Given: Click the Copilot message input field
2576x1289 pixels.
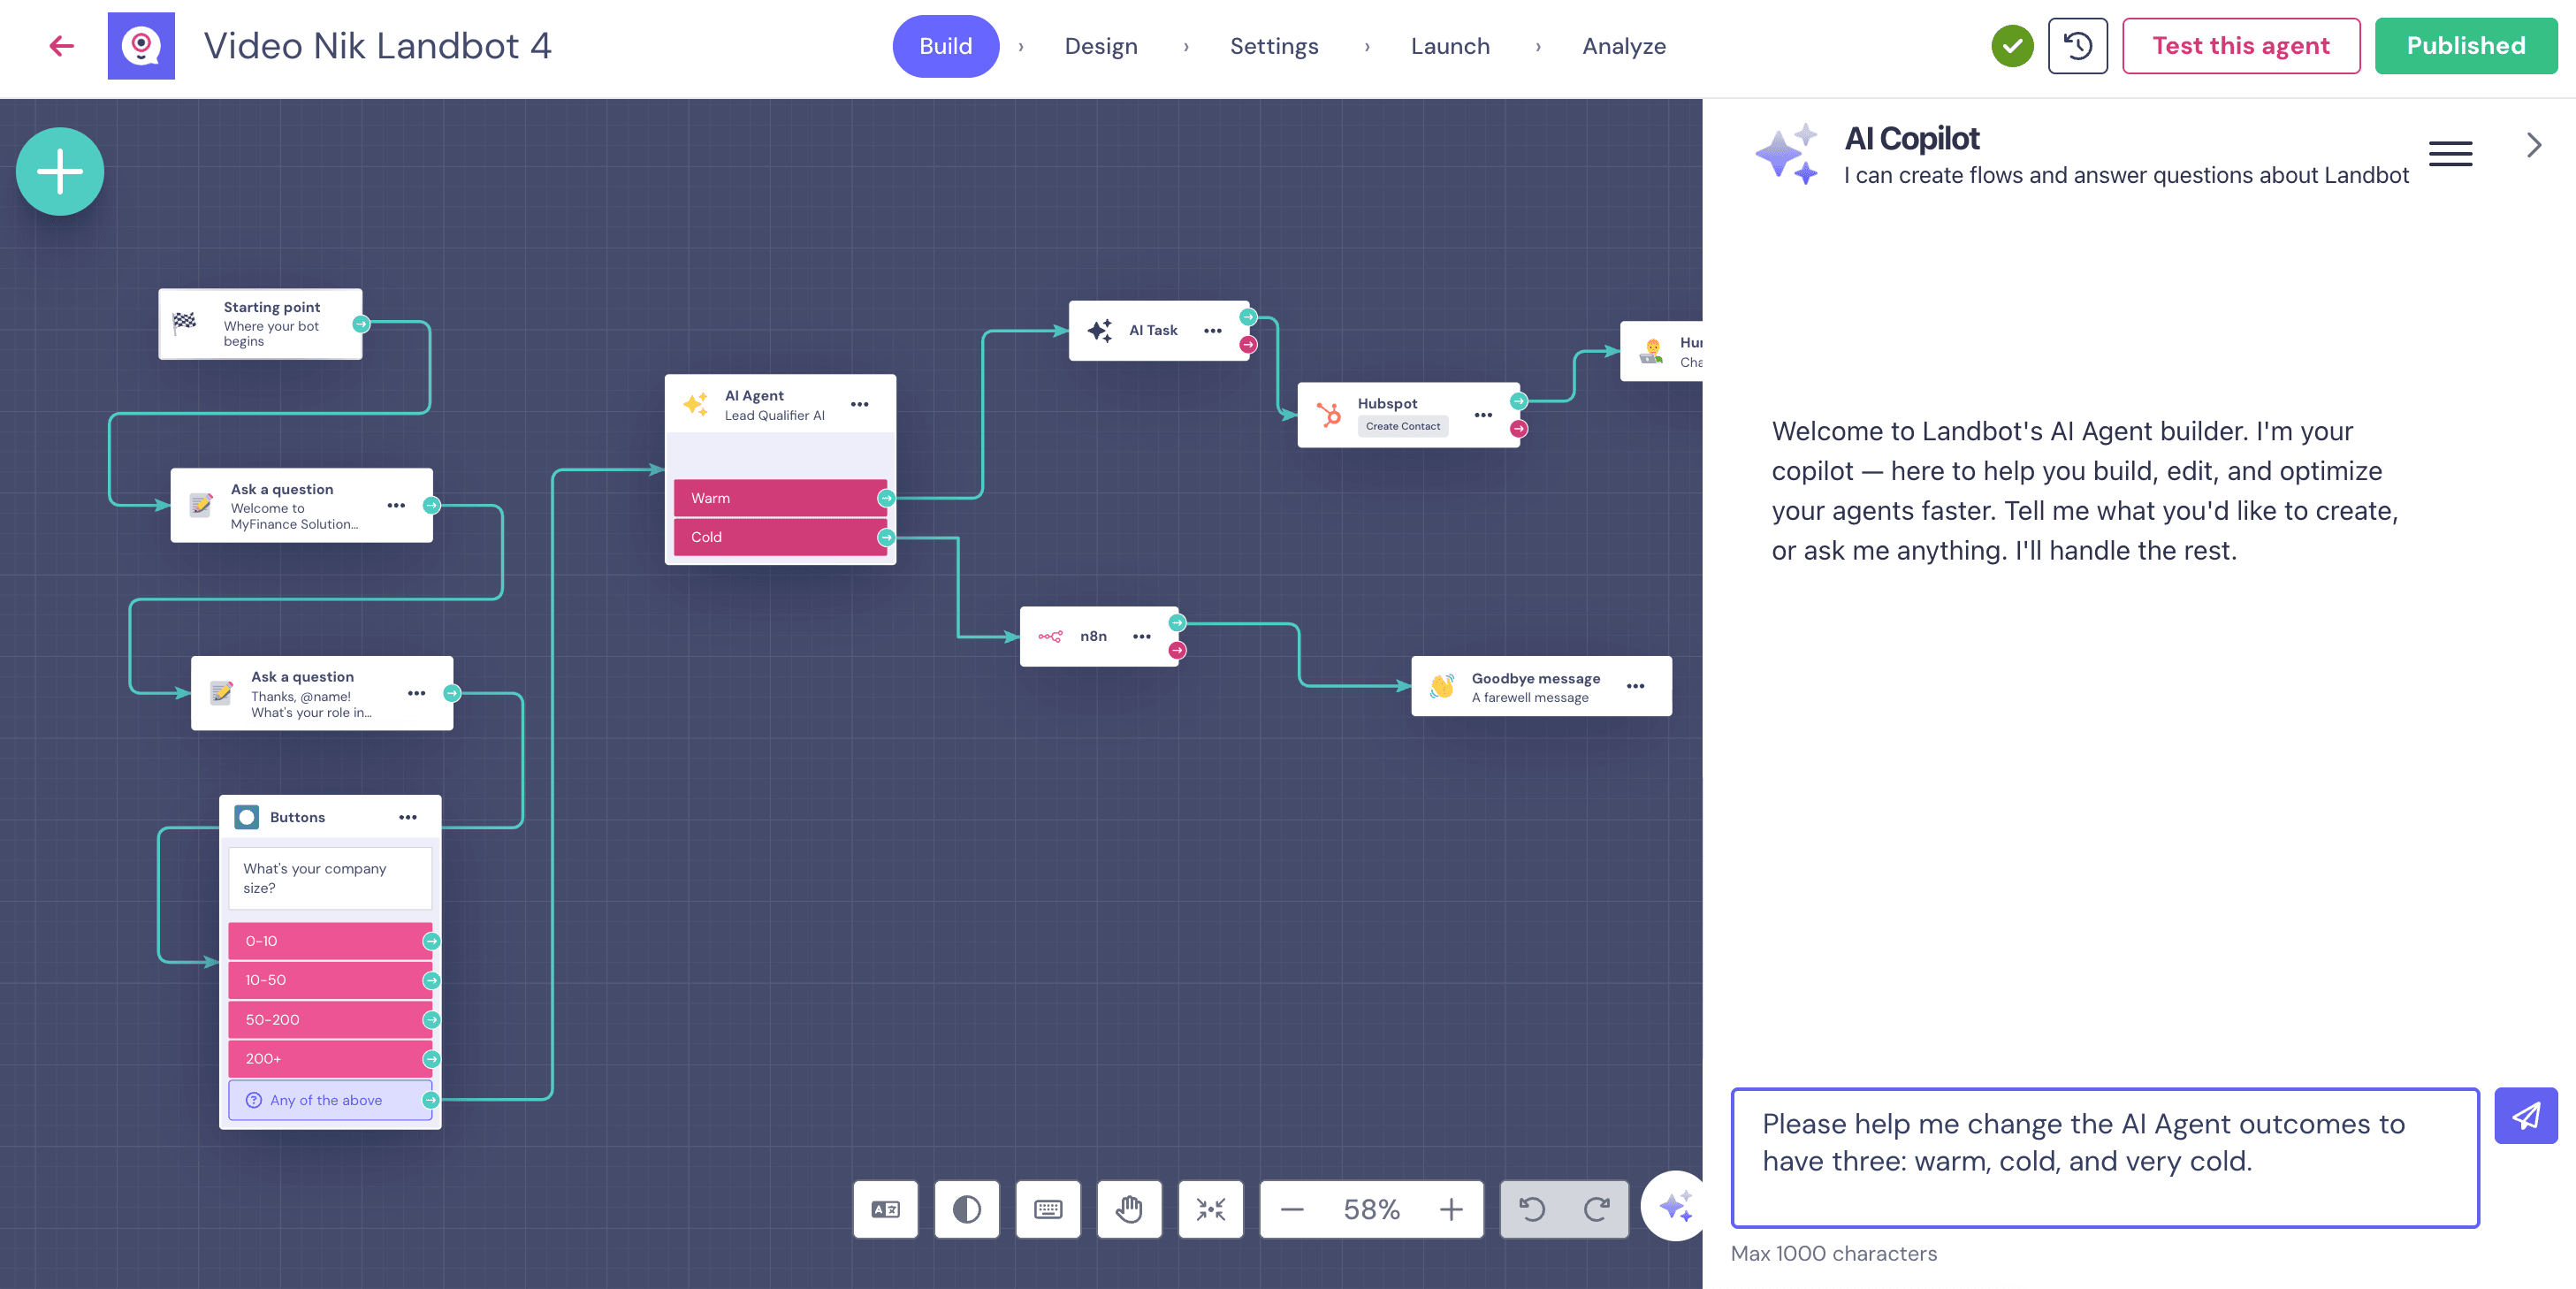Looking at the screenshot, I should pos(2105,1158).
